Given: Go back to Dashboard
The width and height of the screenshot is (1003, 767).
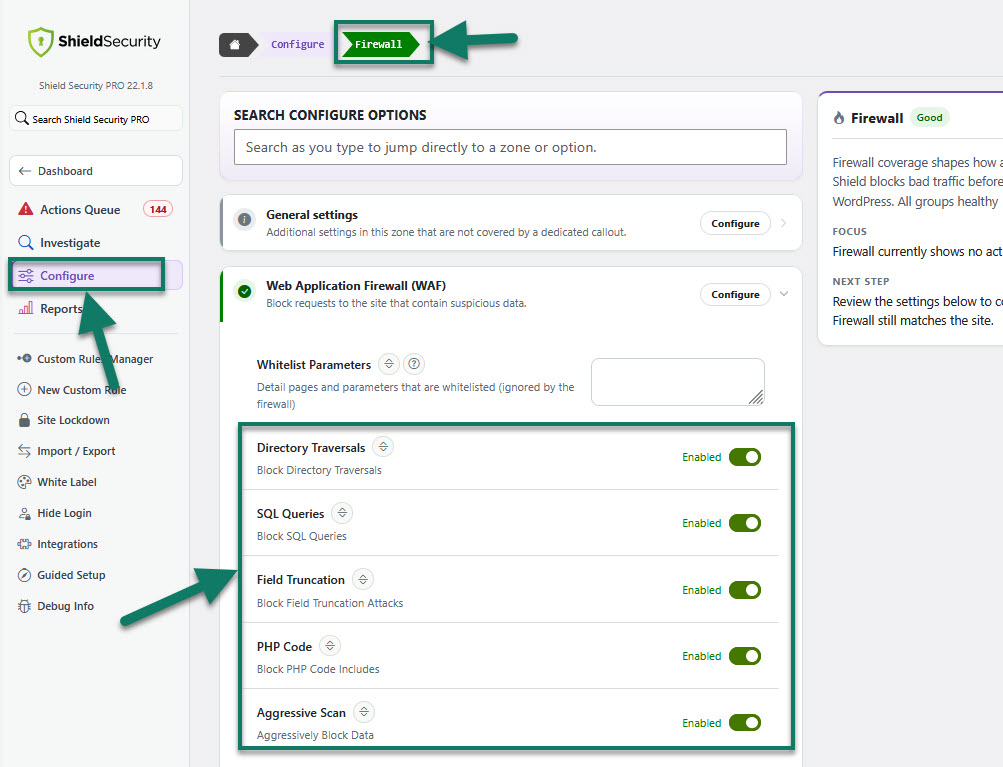Looking at the screenshot, I should point(96,171).
